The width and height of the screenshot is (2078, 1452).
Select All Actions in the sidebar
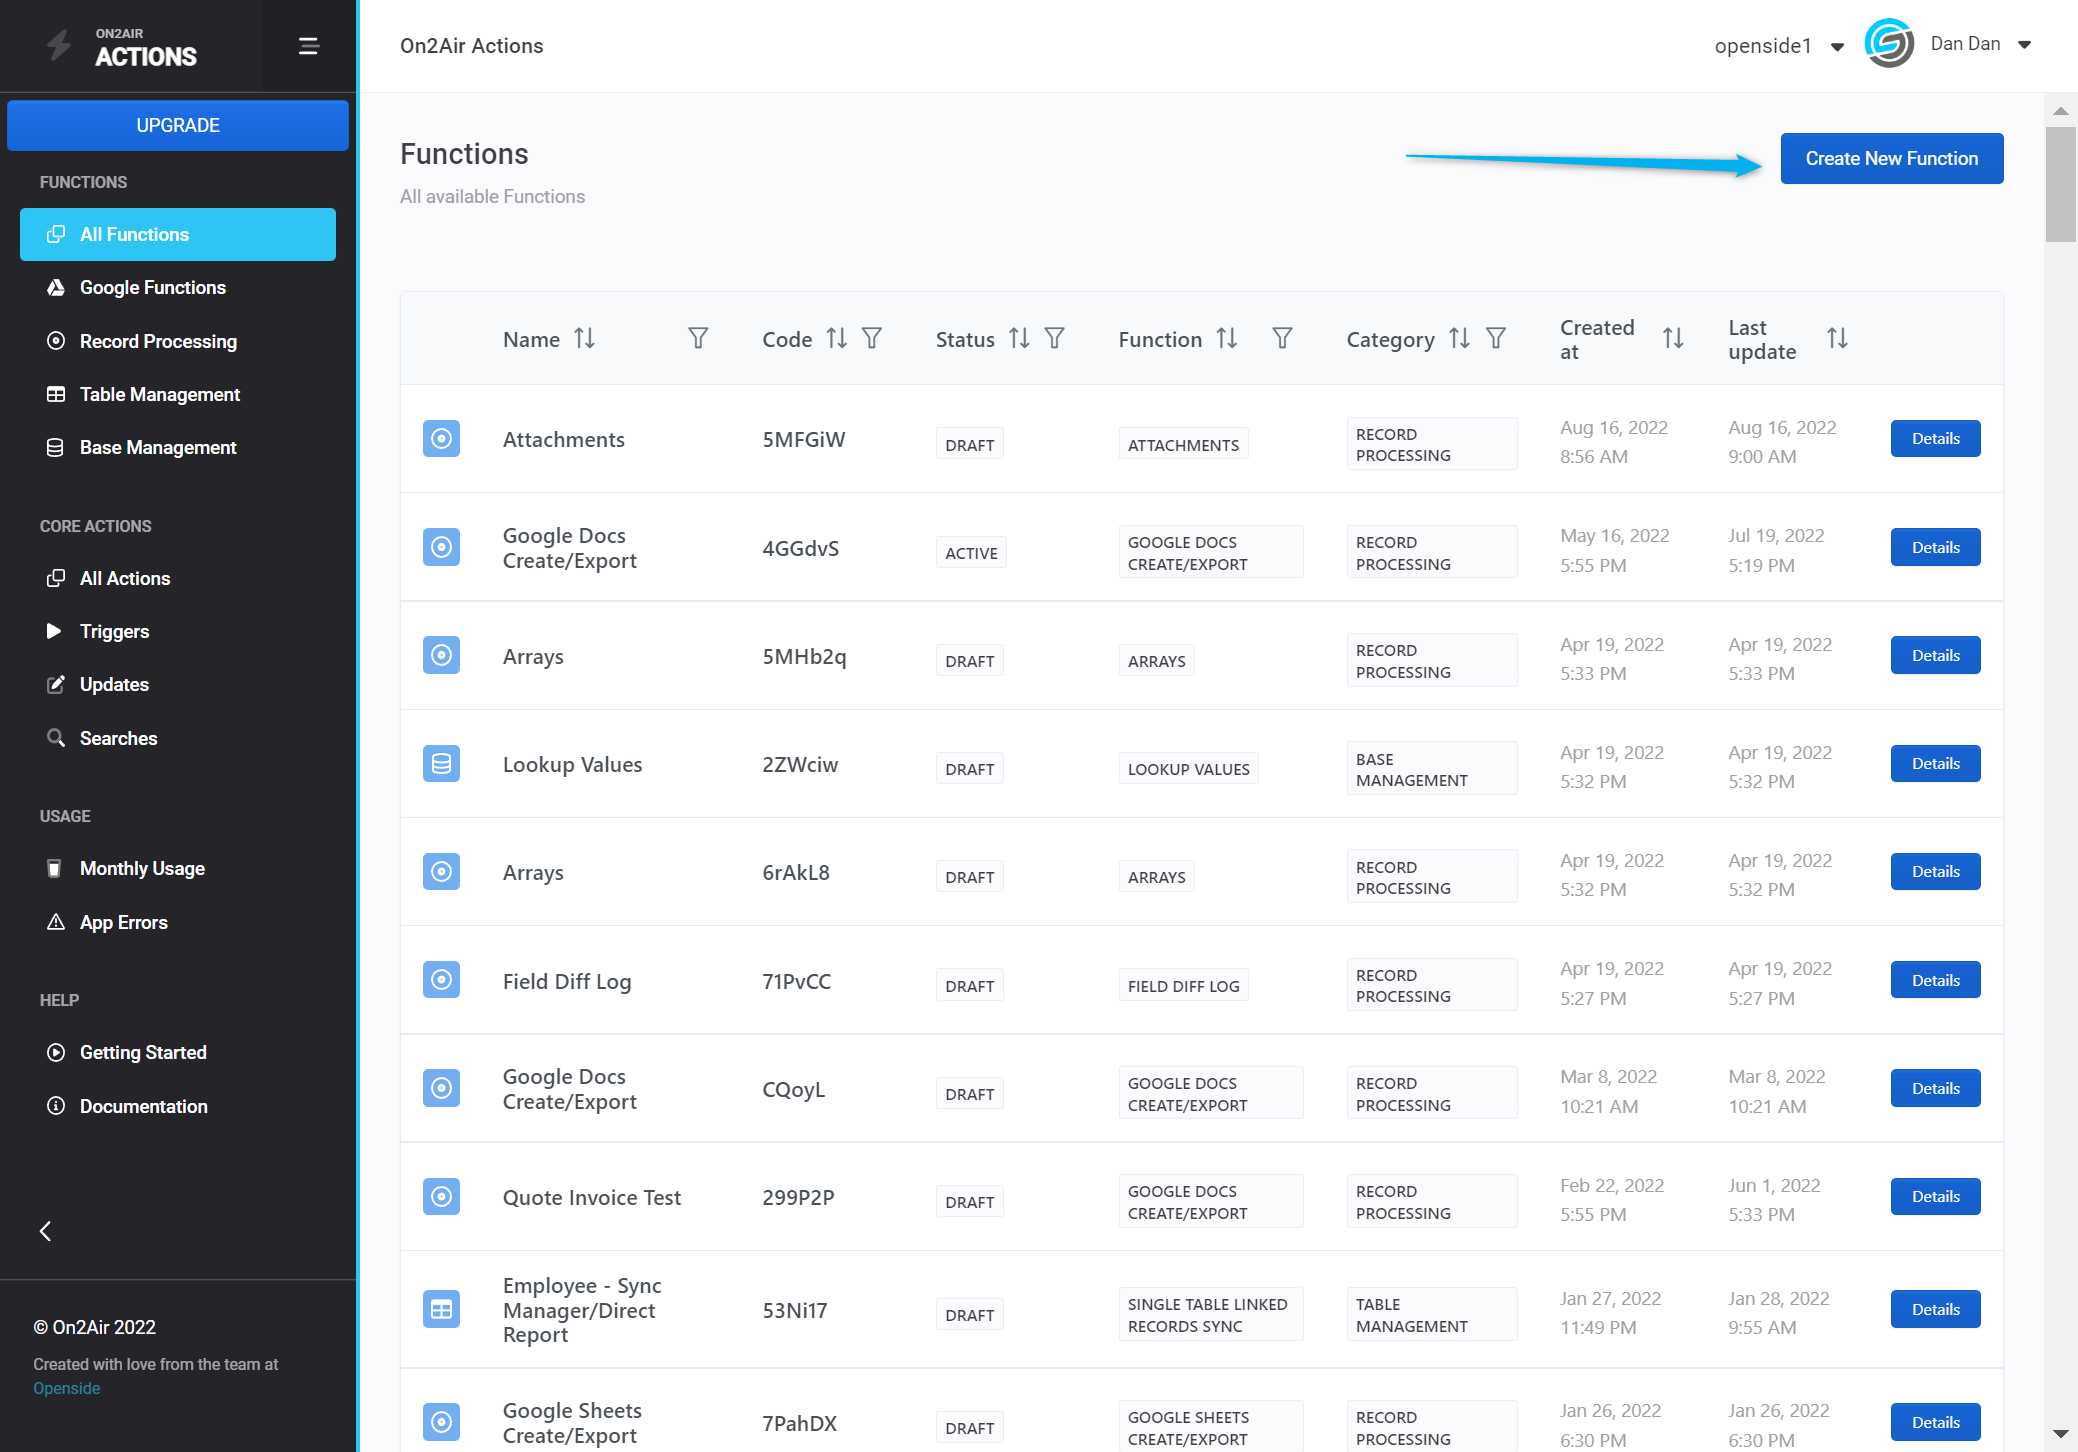click(x=125, y=578)
